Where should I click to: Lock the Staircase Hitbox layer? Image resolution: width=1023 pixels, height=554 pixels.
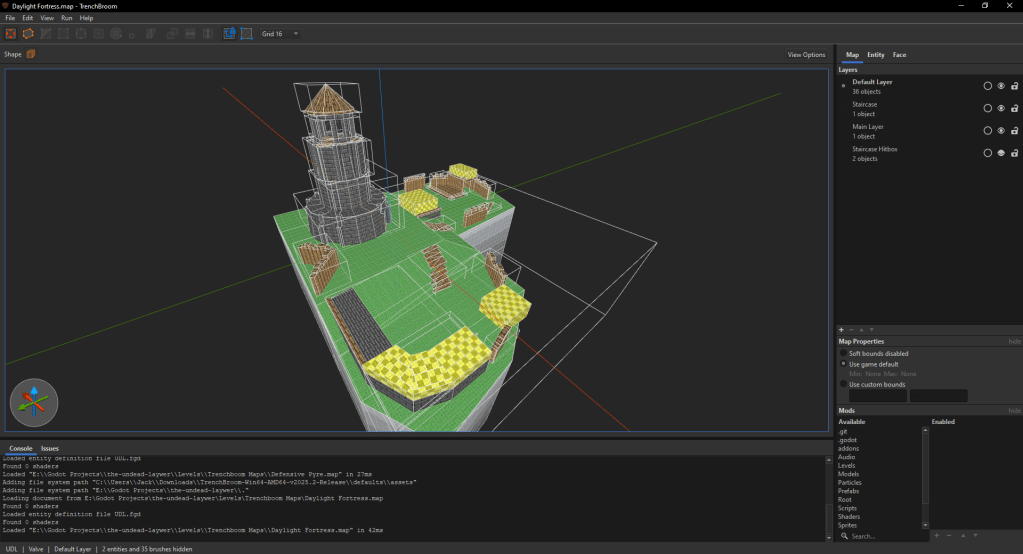1014,153
